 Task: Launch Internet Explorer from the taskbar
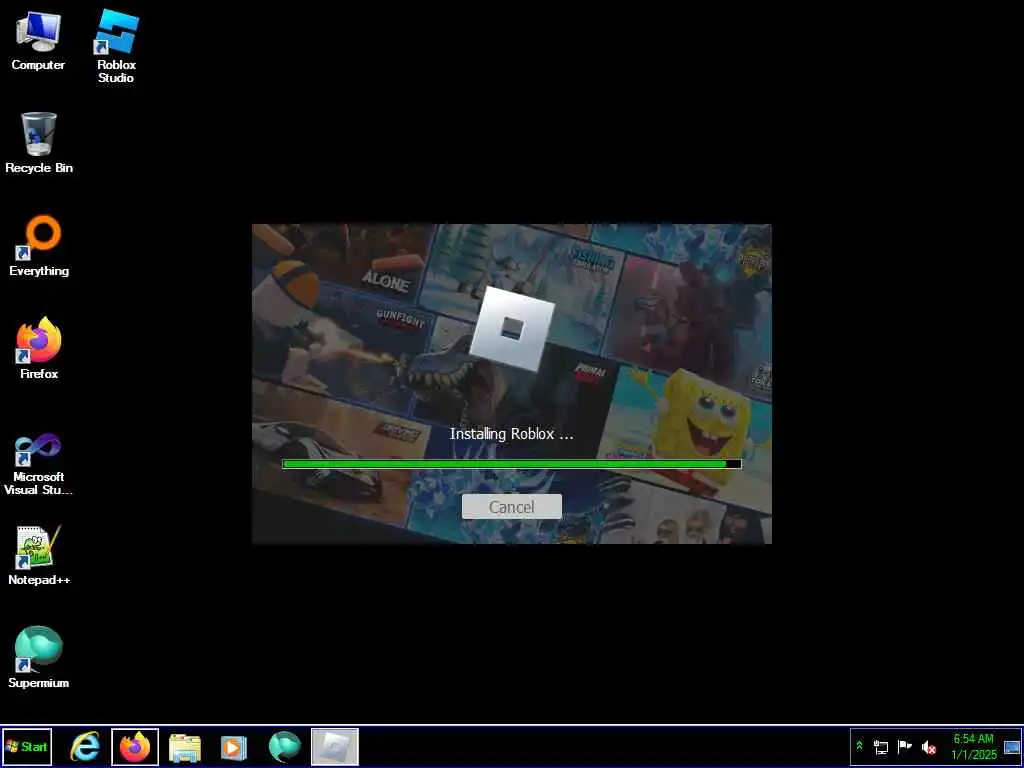[x=85, y=746]
